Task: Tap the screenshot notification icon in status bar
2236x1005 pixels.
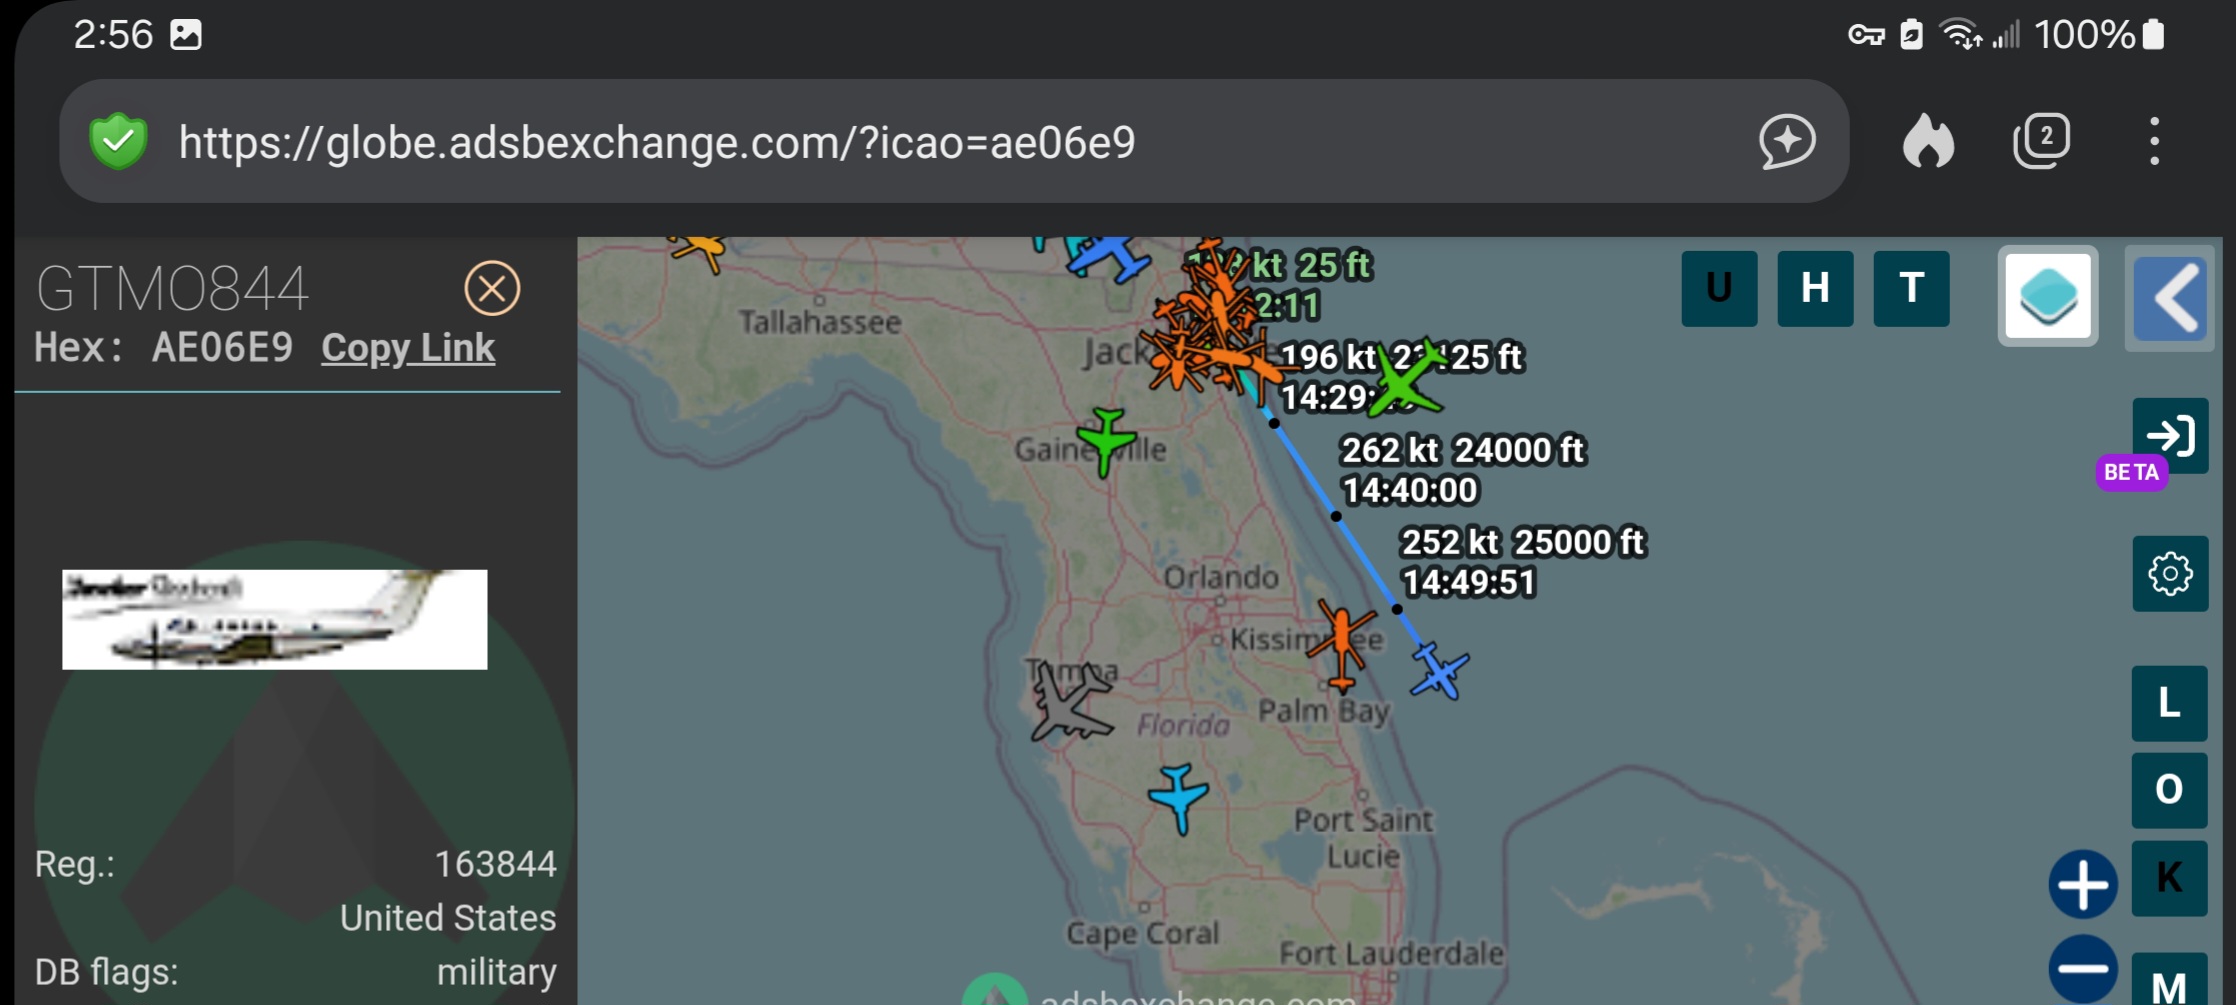Action: tap(186, 35)
